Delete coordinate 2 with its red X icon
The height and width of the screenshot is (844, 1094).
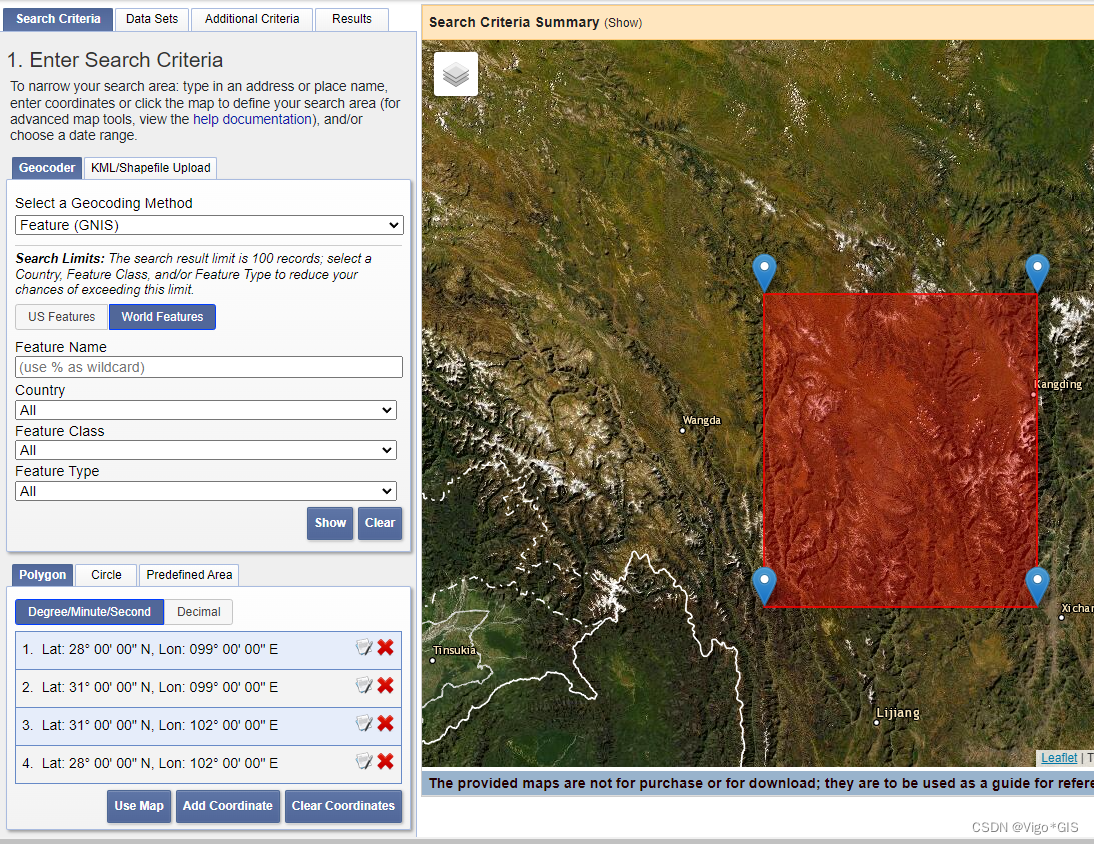385,686
